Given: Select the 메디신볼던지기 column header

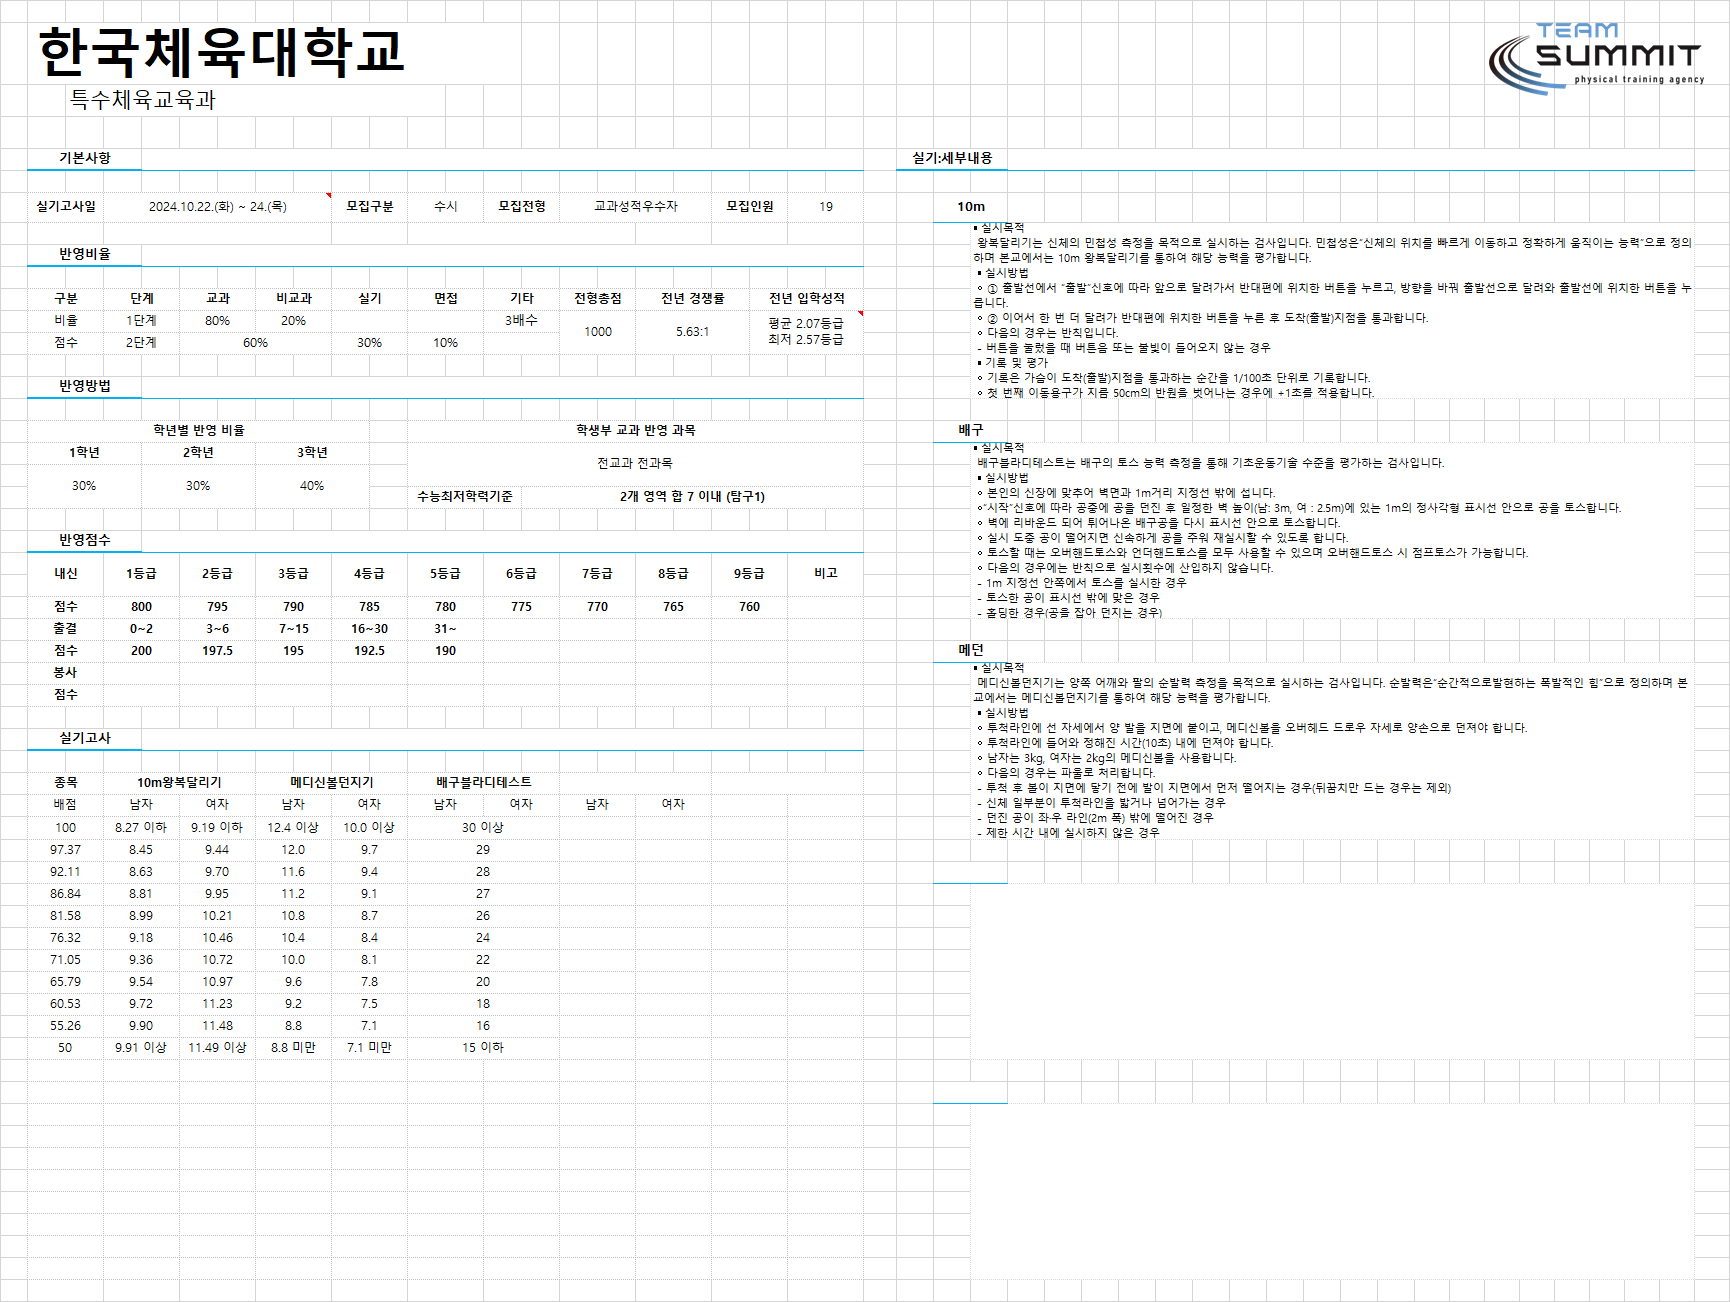Looking at the screenshot, I should (332, 783).
